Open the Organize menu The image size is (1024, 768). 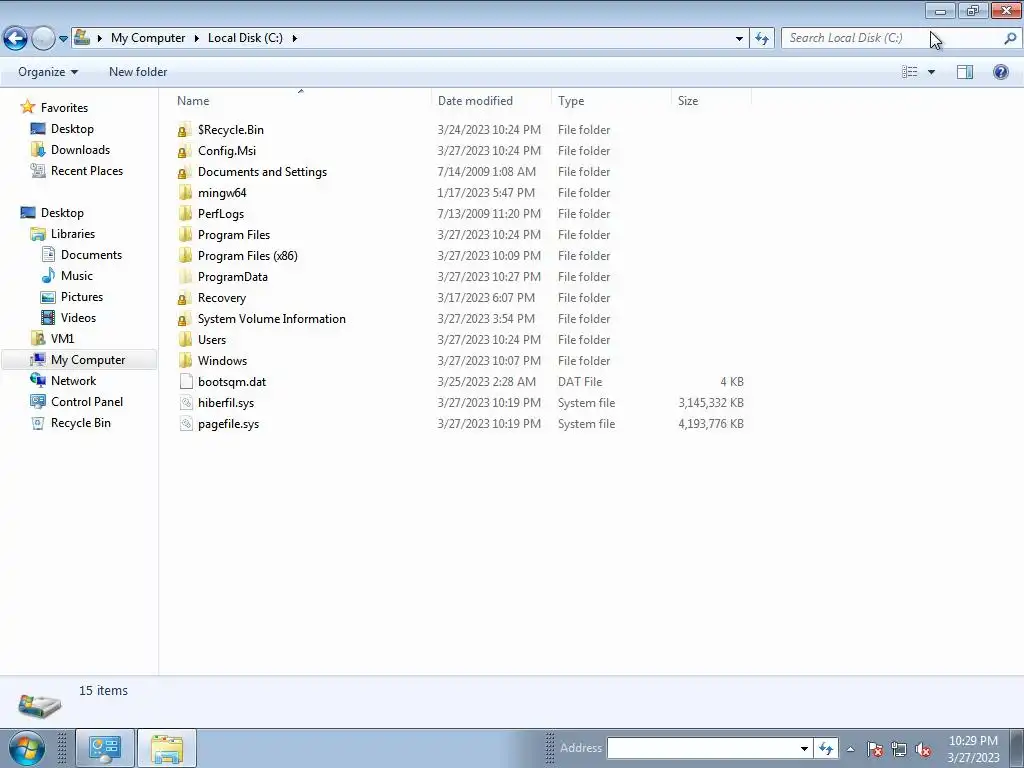[48, 72]
